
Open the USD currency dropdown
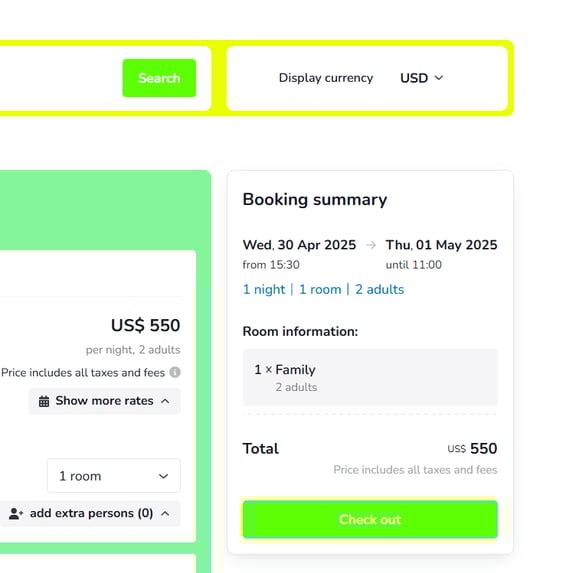(x=422, y=78)
